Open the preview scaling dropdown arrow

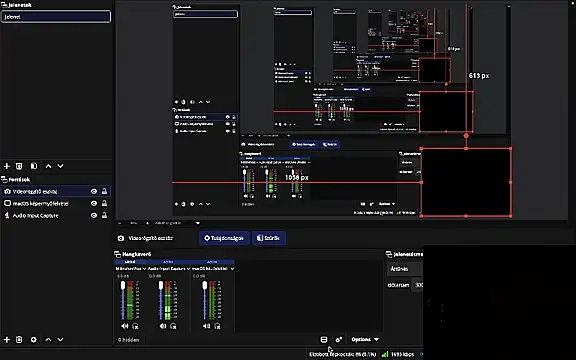[x=198, y=223]
